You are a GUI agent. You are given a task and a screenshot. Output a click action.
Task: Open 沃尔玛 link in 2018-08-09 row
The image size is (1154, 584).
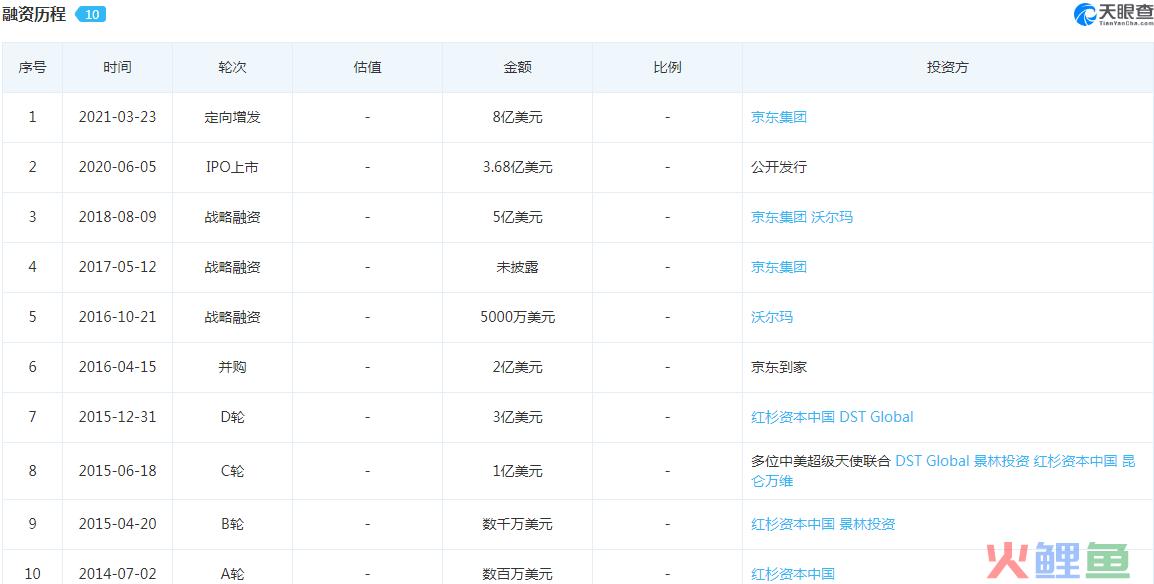point(832,217)
